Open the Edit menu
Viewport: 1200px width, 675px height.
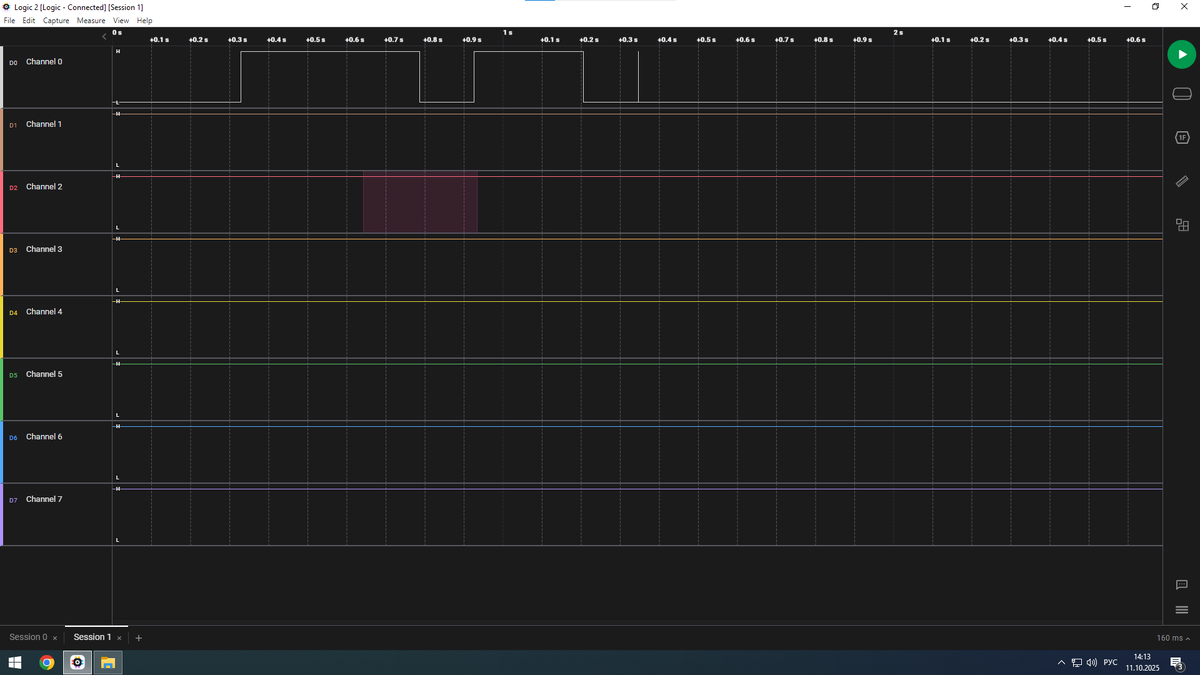coord(29,20)
